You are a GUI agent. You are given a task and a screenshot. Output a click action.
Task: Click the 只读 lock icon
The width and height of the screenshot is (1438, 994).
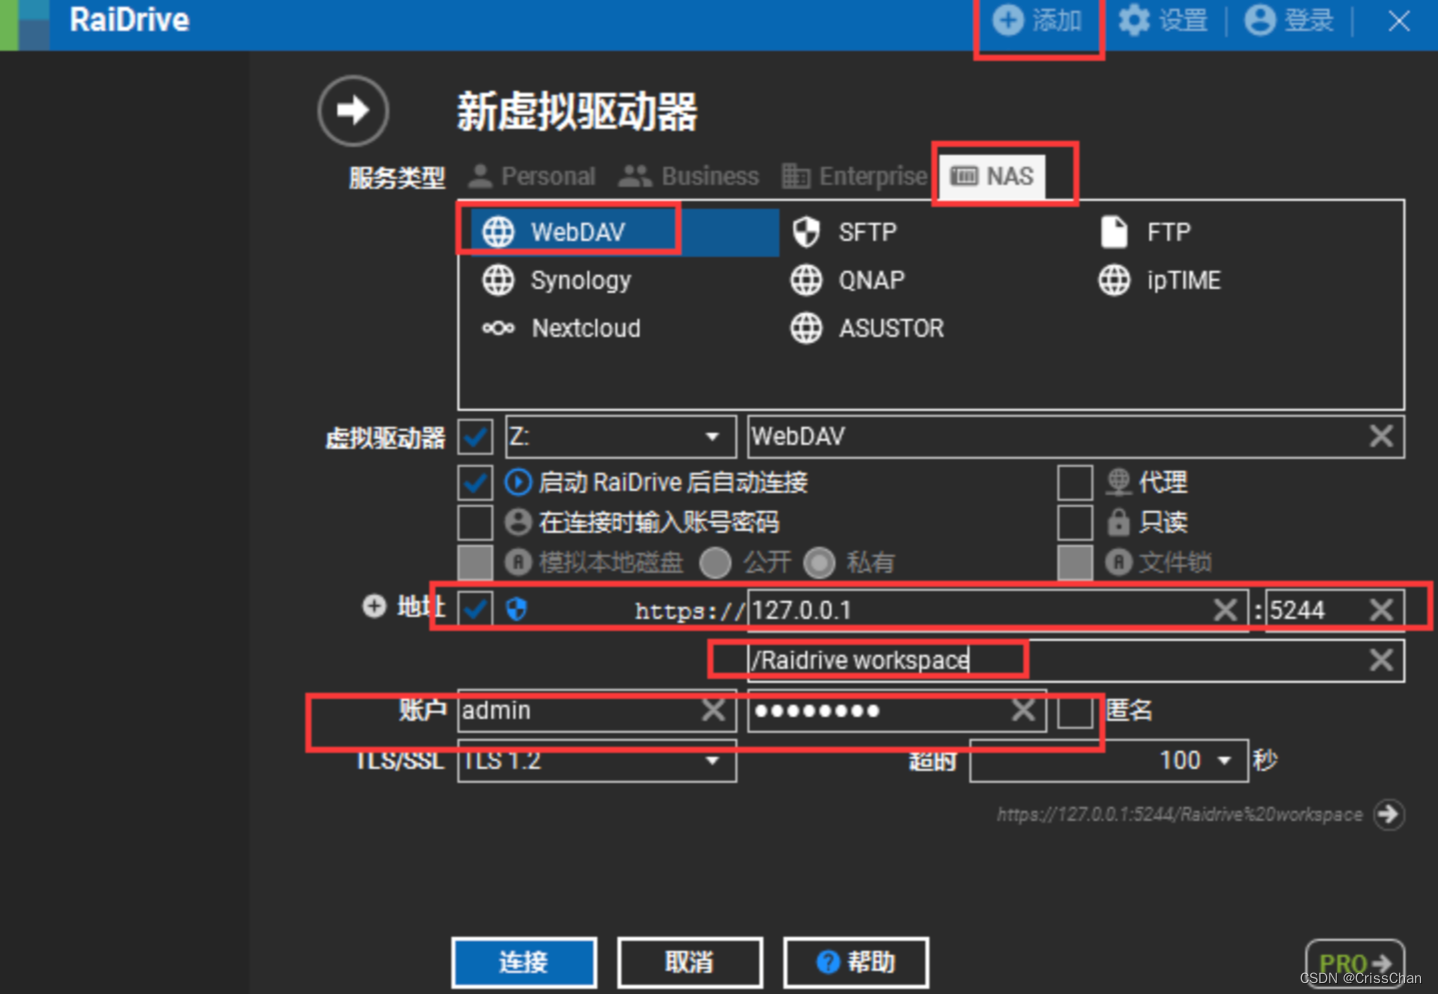(1118, 522)
